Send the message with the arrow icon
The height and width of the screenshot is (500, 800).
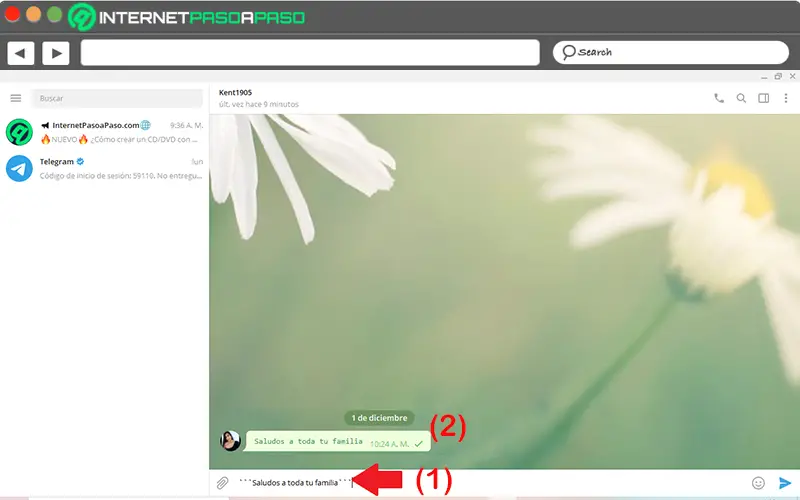point(785,483)
